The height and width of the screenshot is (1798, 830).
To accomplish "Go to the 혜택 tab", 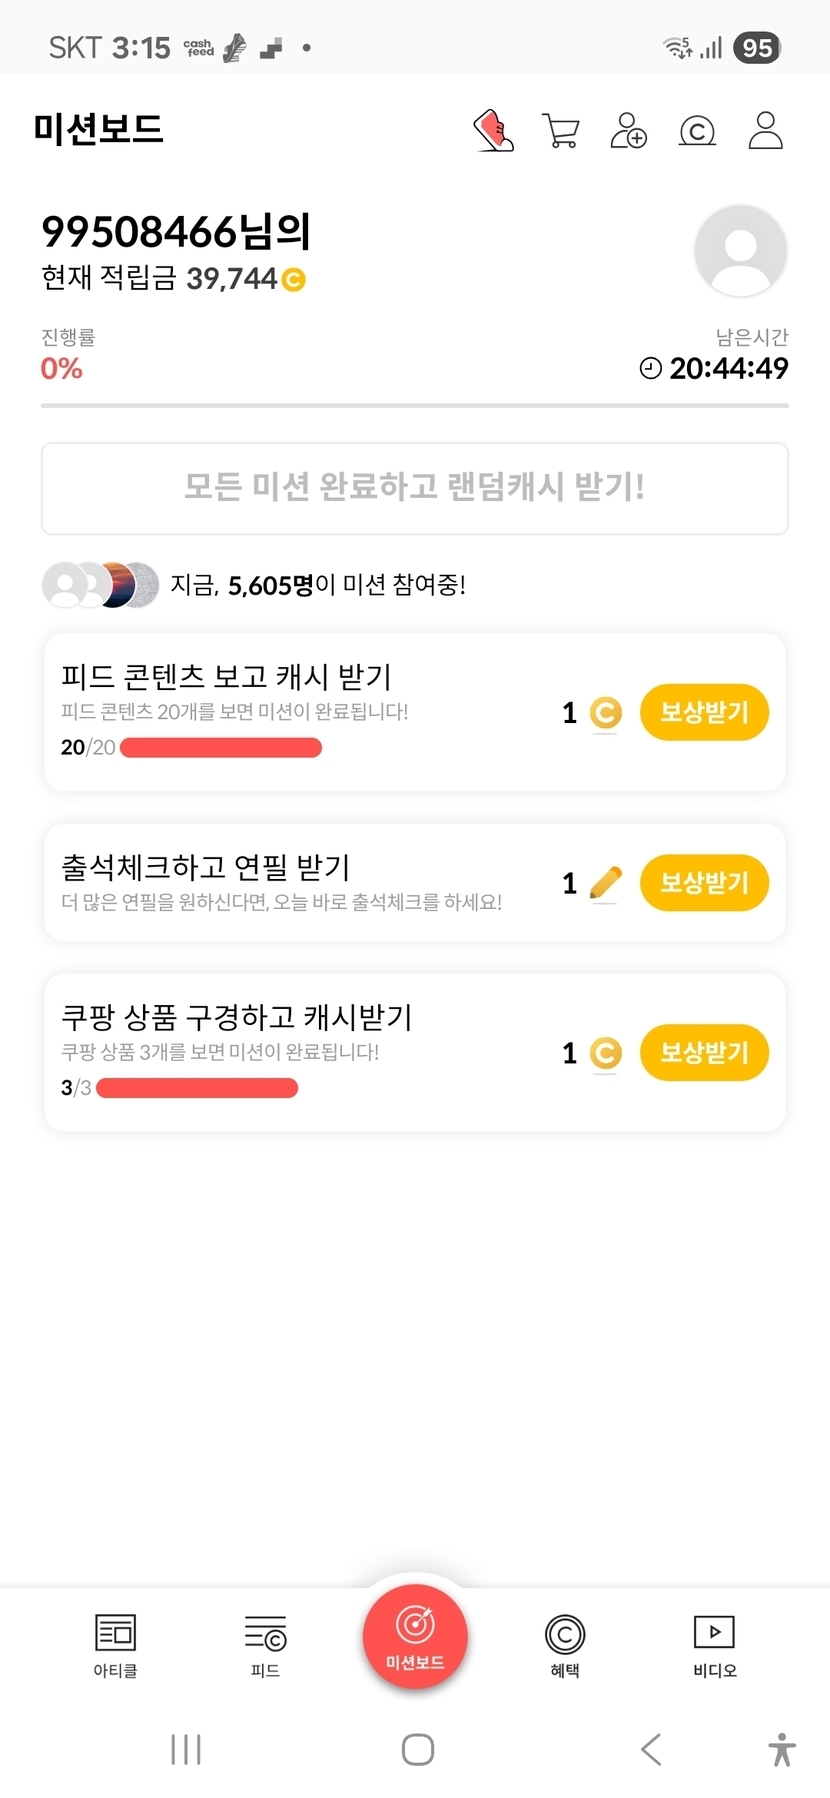I will [565, 1646].
